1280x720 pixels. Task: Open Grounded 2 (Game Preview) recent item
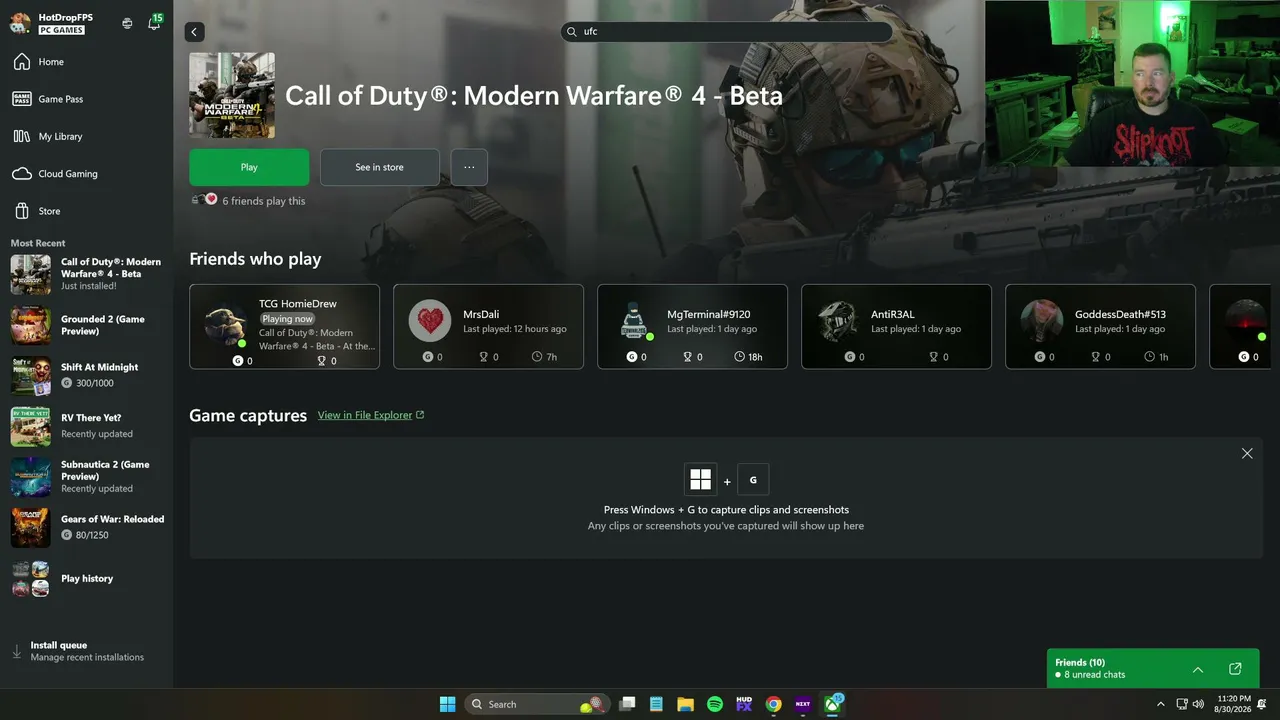pyautogui.click(x=86, y=326)
